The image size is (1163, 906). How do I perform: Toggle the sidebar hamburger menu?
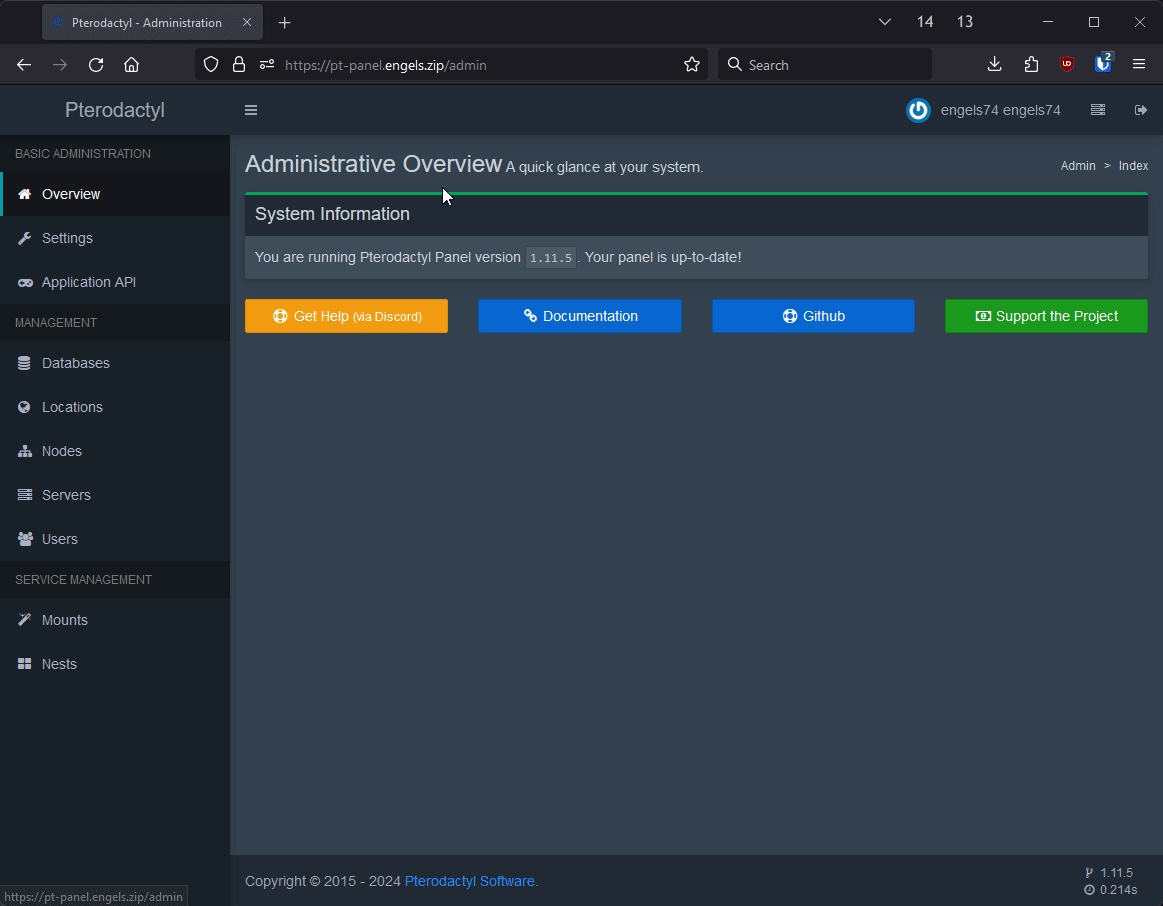(x=251, y=110)
